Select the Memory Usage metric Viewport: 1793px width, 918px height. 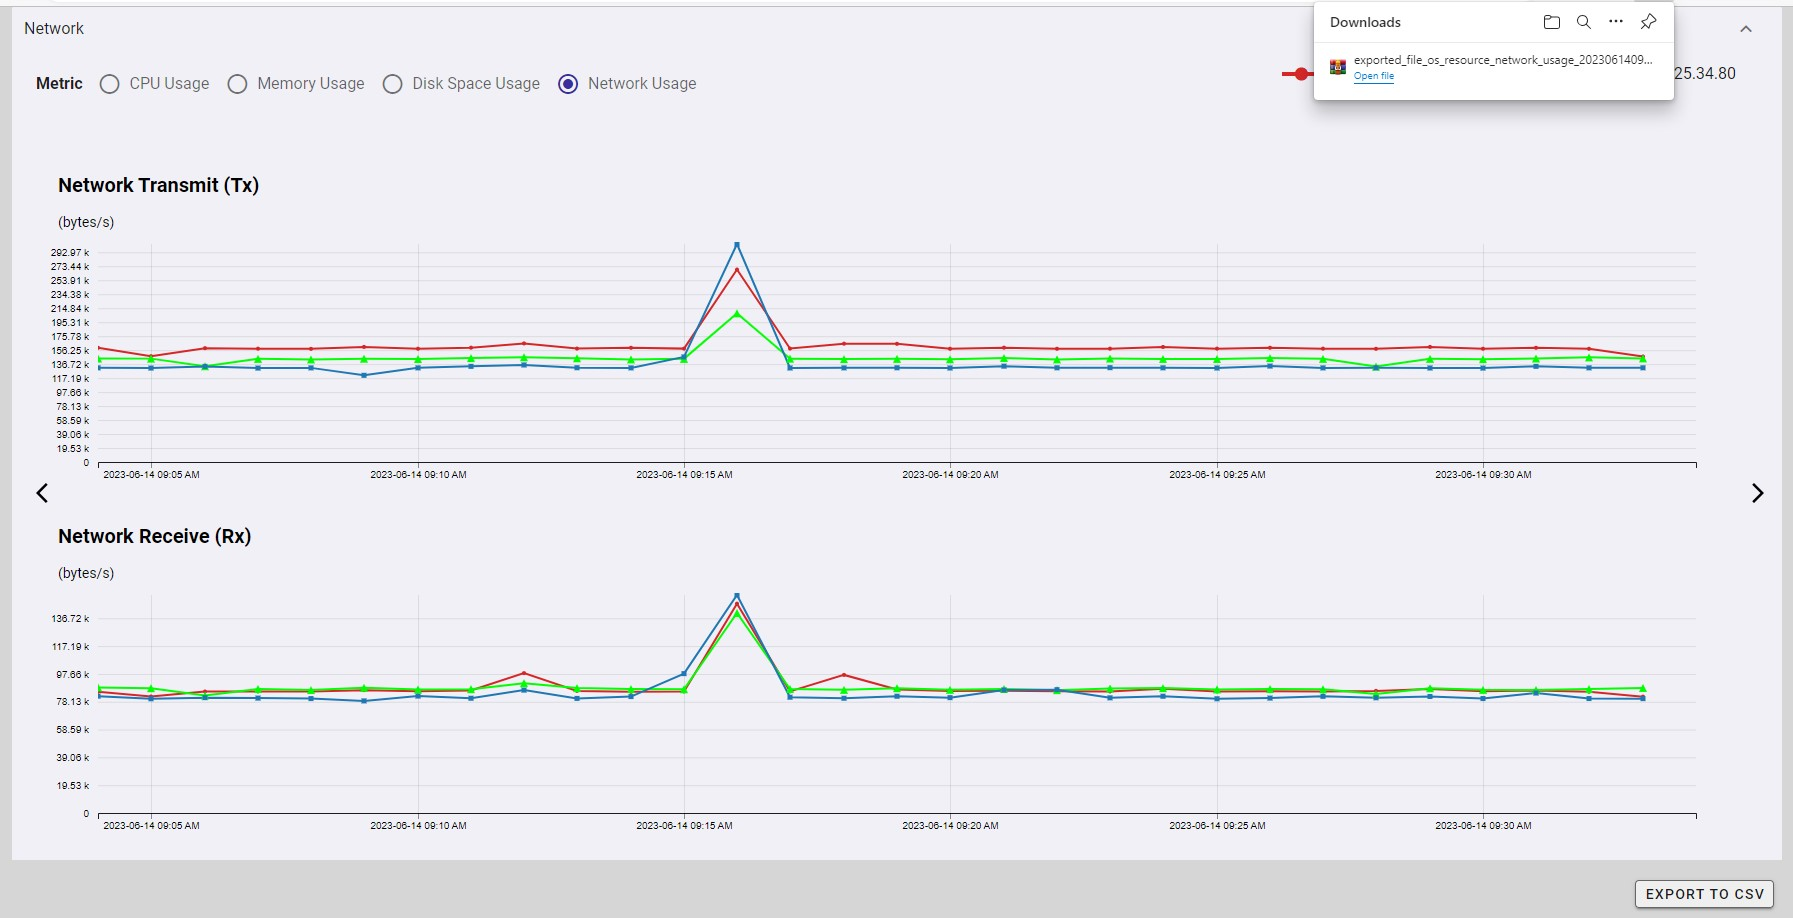pyautogui.click(x=238, y=84)
